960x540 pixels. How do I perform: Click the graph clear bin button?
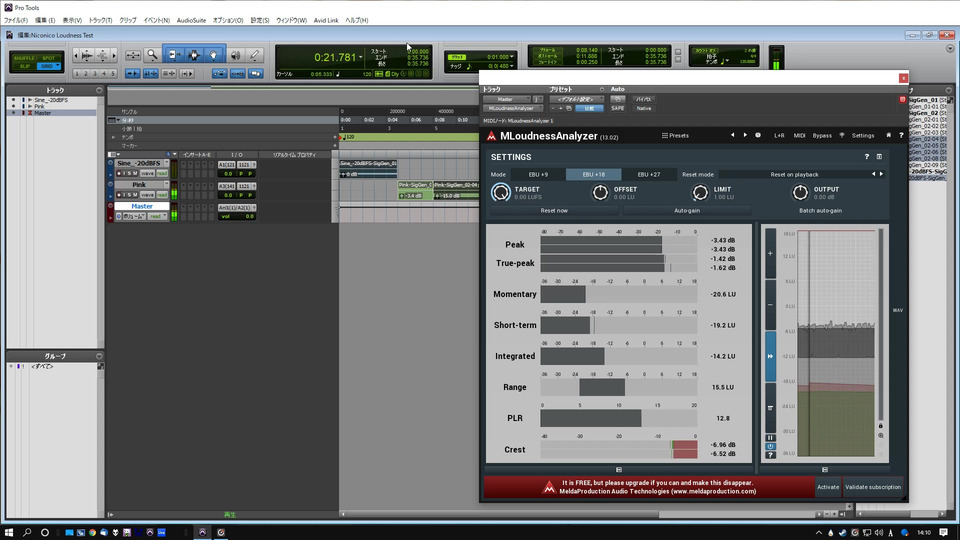(x=770, y=408)
